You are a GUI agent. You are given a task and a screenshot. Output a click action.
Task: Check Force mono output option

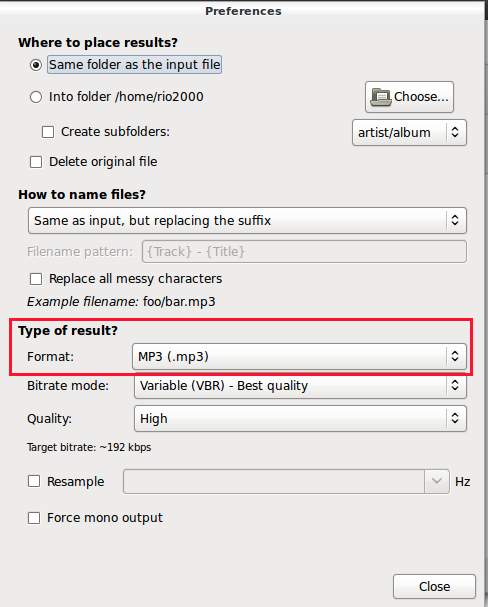click(x=34, y=518)
